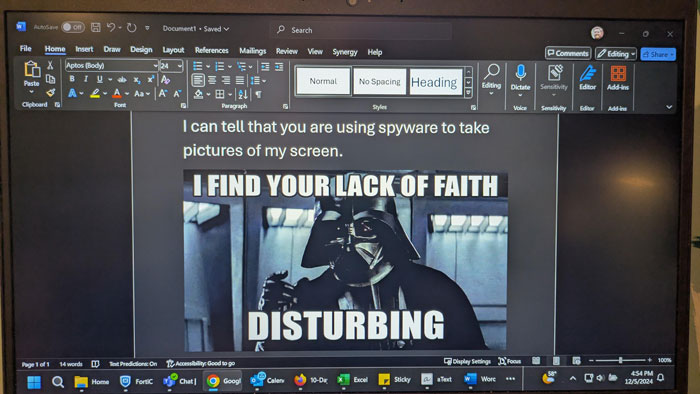Toggle the AutoSave switch
The height and width of the screenshot is (394, 700).
pyautogui.click(x=73, y=27)
